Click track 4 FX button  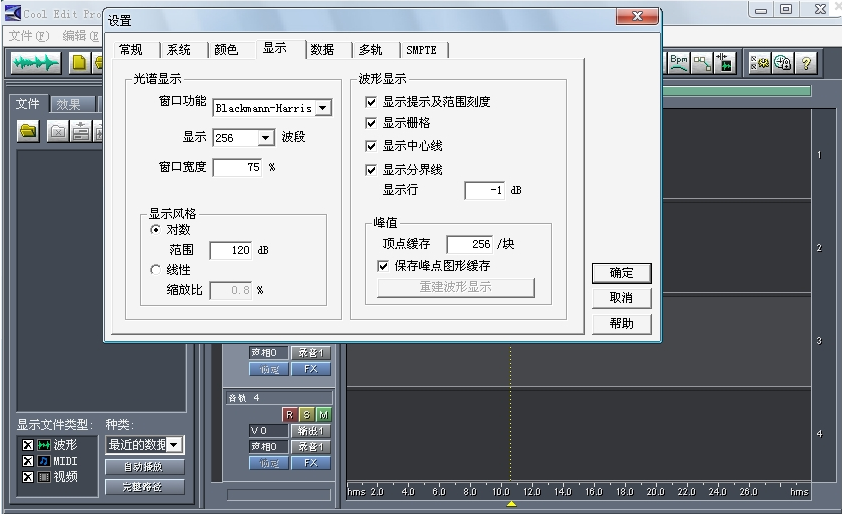(311, 462)
